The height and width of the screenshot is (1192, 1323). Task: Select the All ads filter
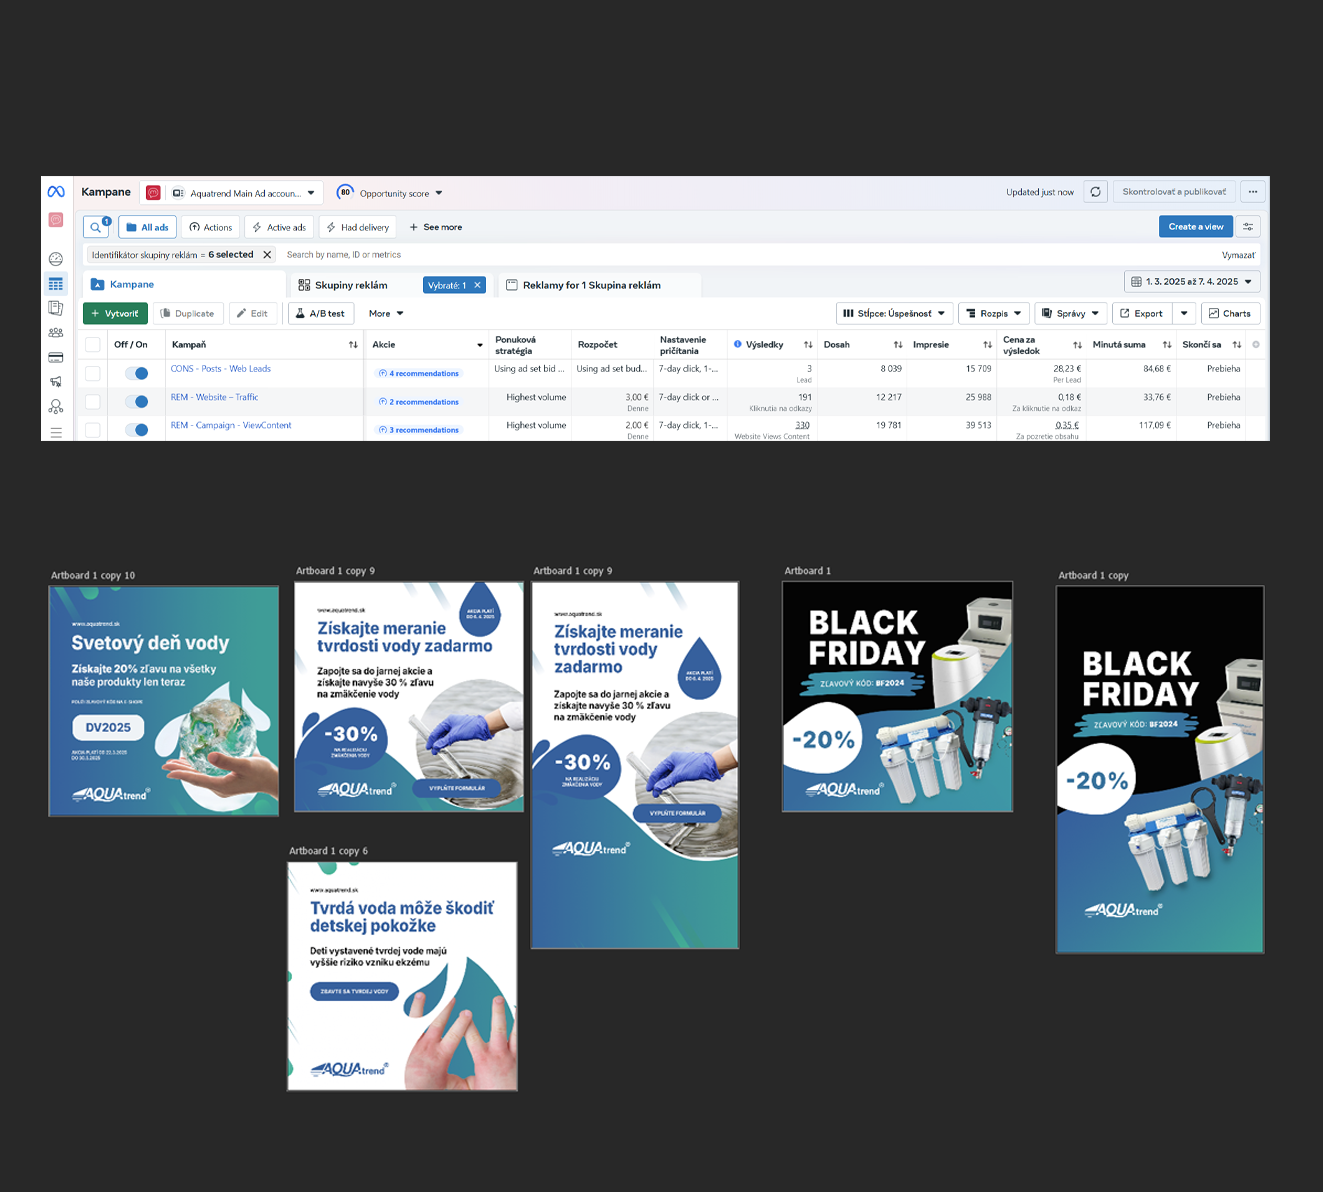148,227
